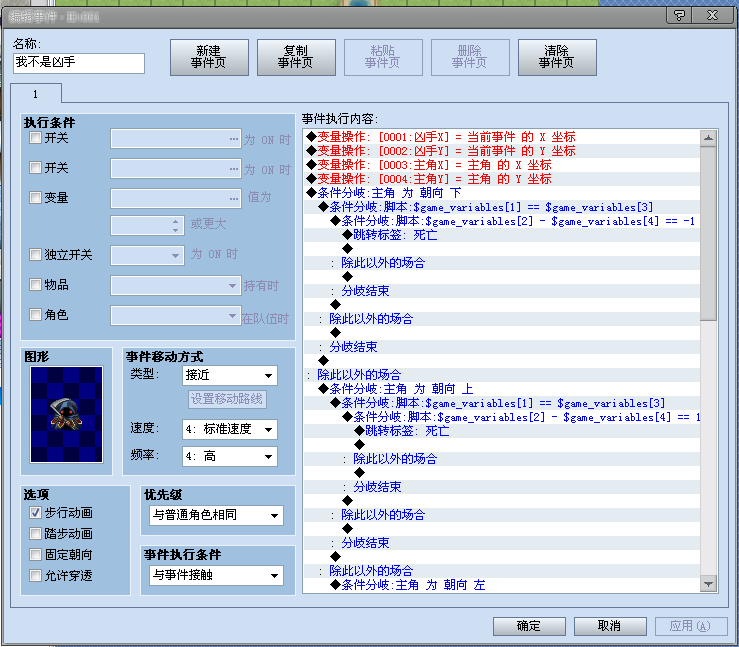739x647 pixels.
Task: Uncheck the 步行动画 option
Action: click(x=35, y=512)
